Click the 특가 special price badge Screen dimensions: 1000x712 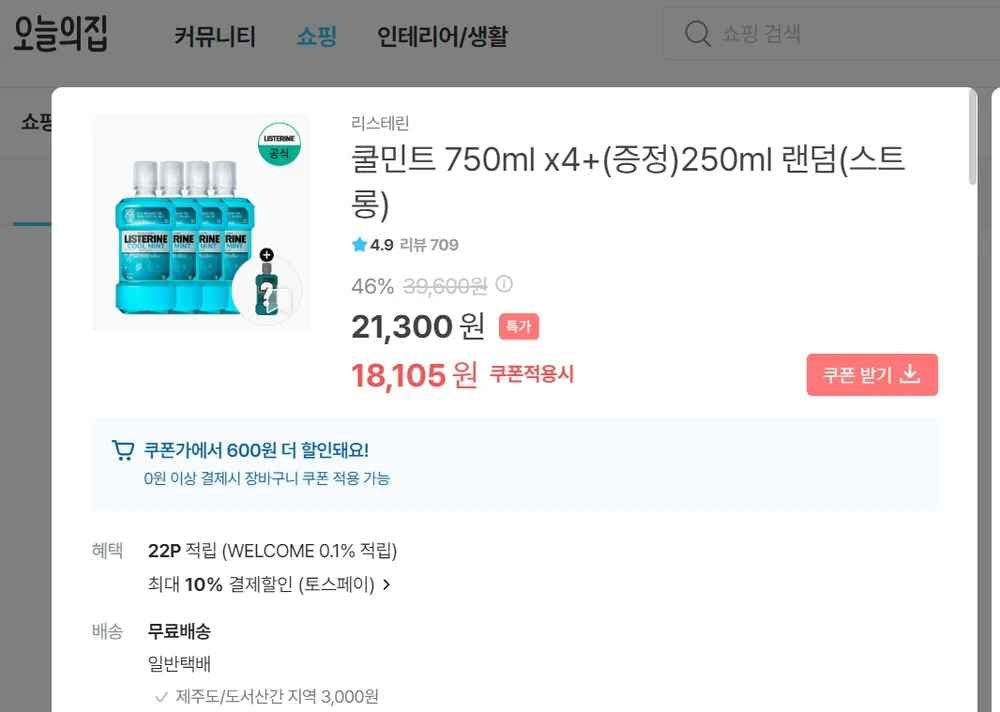(x=518, y=327)
